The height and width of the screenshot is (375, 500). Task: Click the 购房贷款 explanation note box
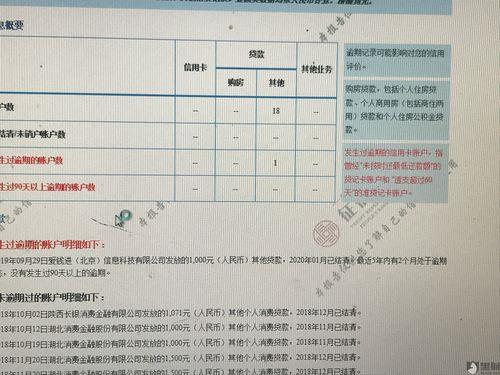pyautogui.click(x=395, y=109)
